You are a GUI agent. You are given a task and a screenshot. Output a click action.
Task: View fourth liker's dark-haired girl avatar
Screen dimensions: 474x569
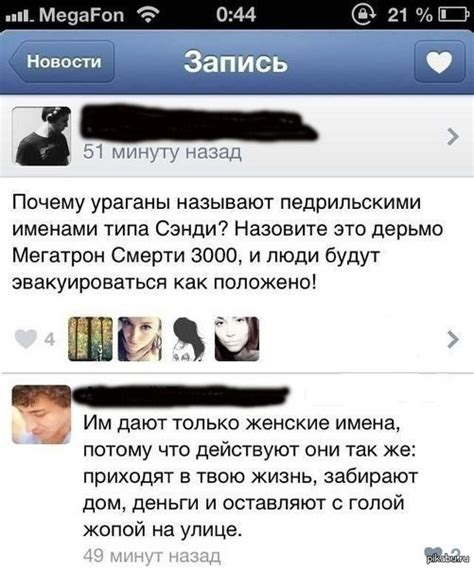[x=237, y=339]
